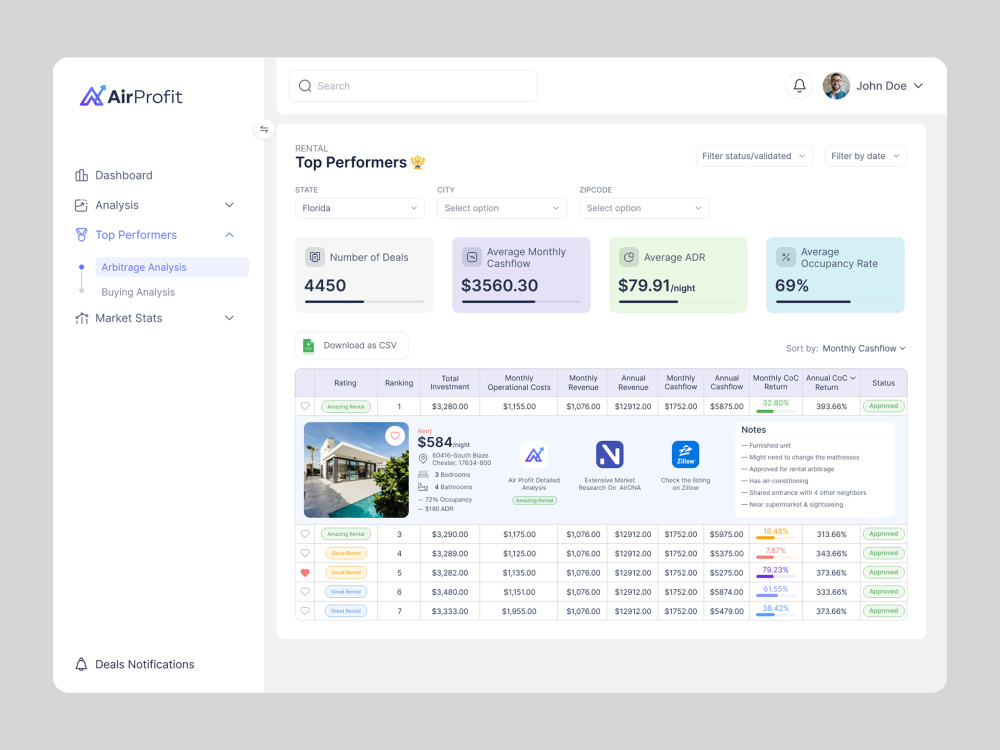Collapse Top Performers chevron
The width and height of the screenshot is (1000, 750).
pyautogui.click(x=230, y=235)
